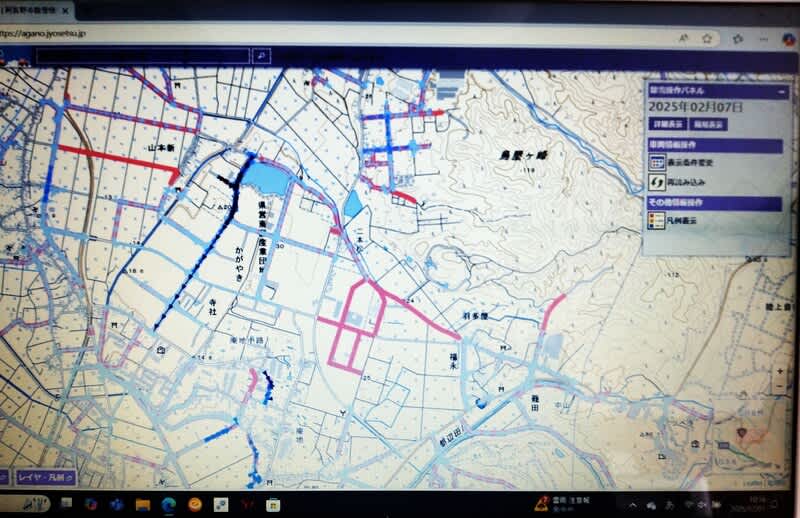Click the Read Aloud icon in address bar
This screenshot has height=518, width=800.
point(684,38)
